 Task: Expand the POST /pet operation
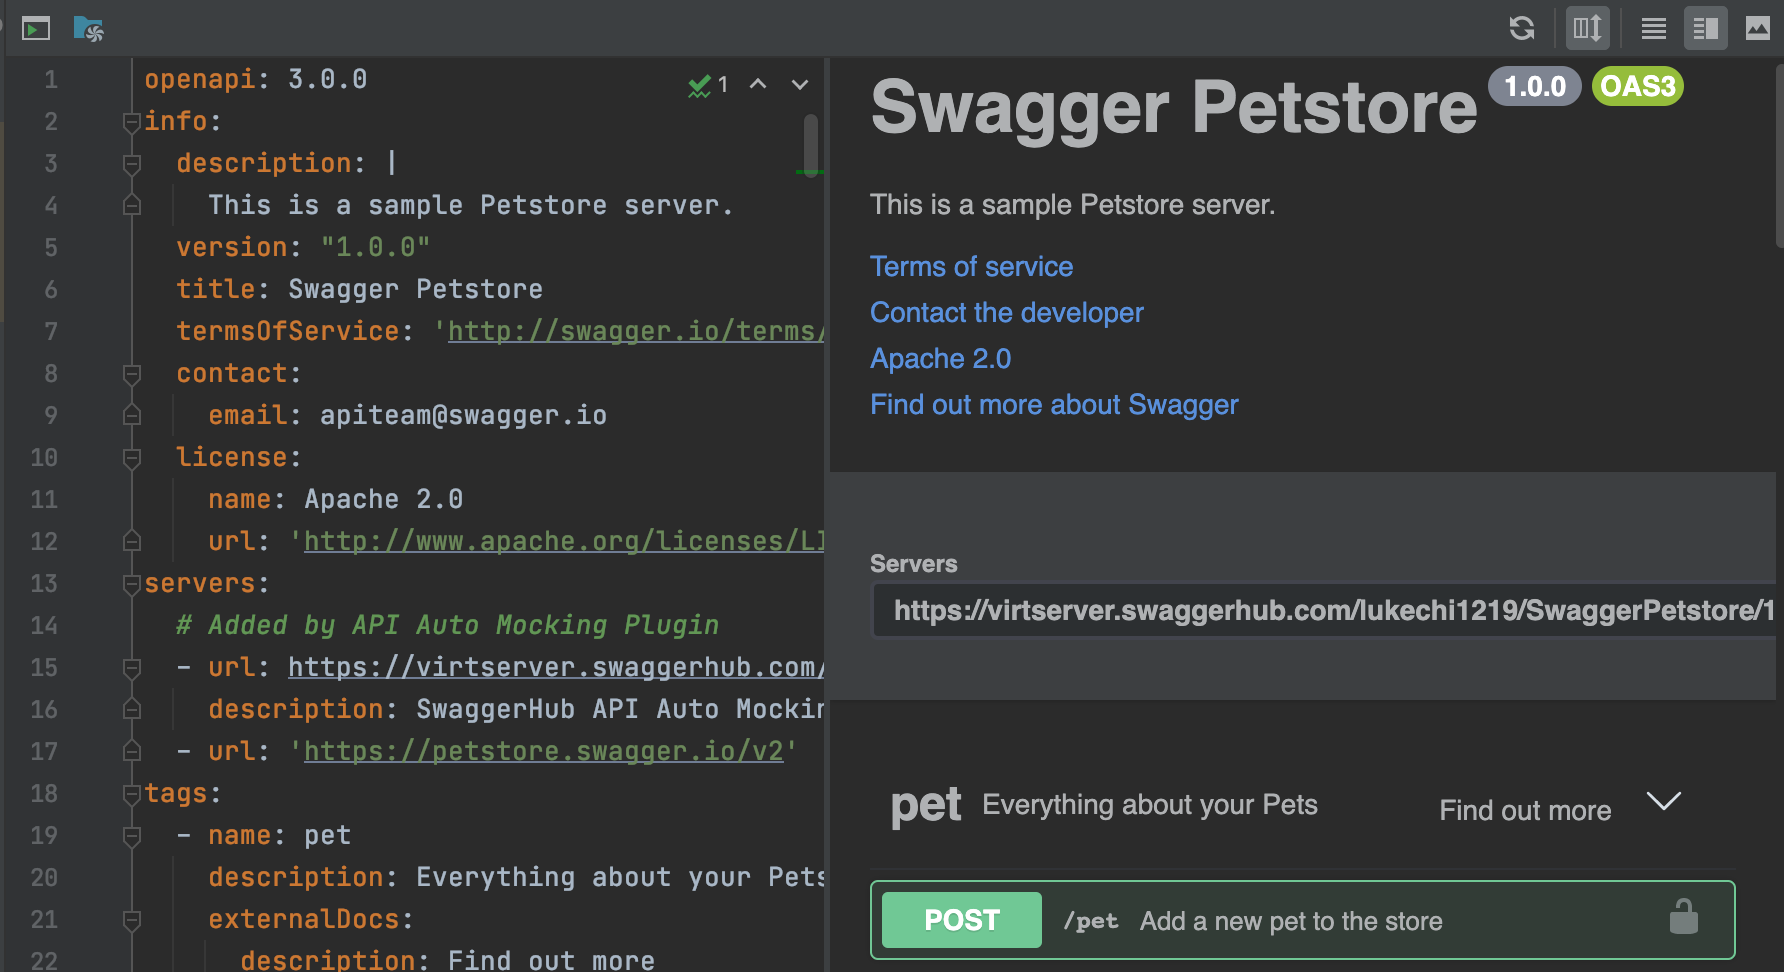1302,920
